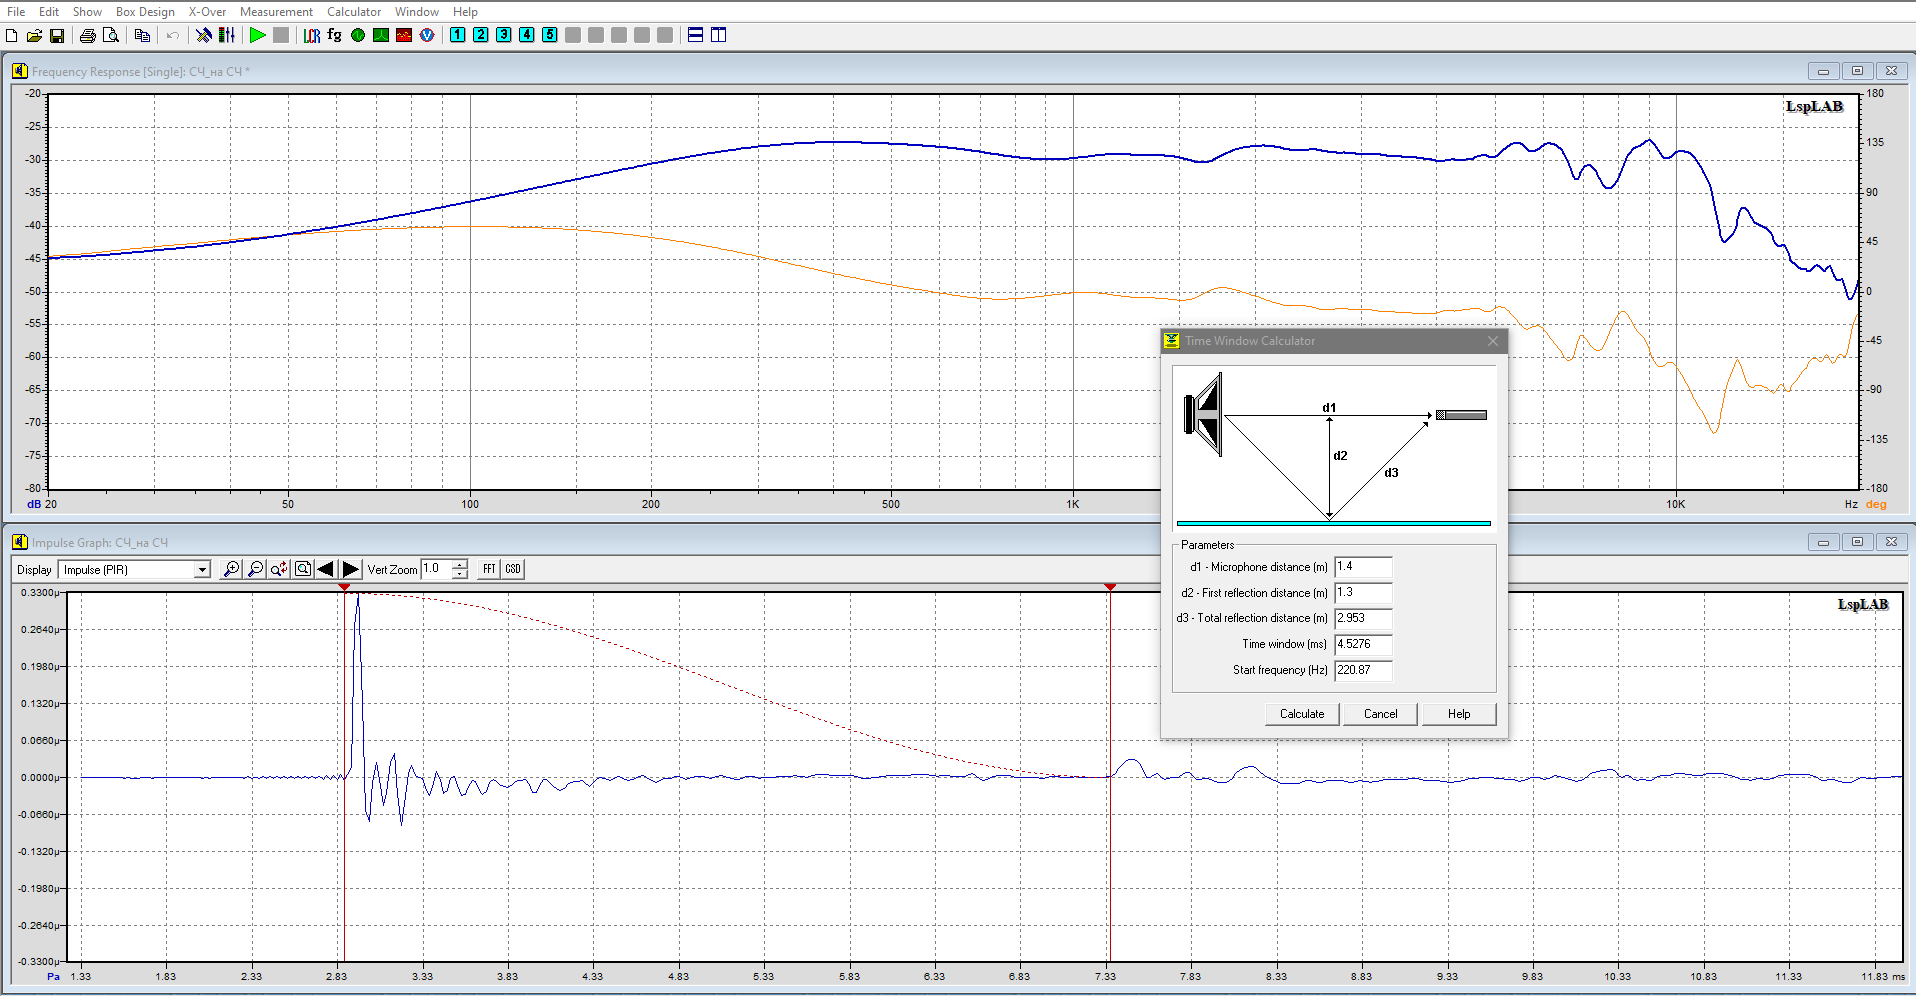Zoom in on the impulse graph
The image size is (1916, 996).
tap(231, 569)
